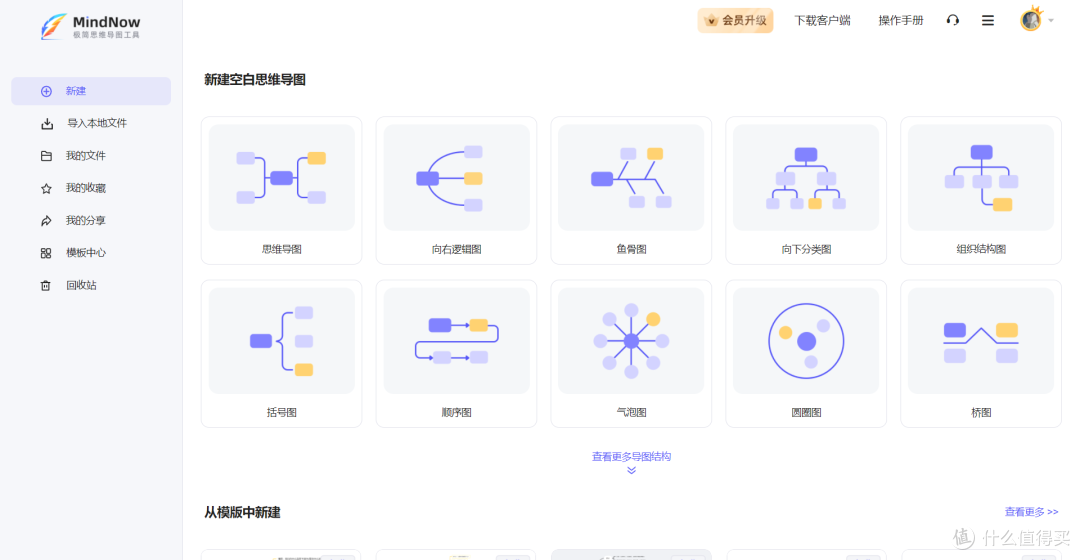The image size is (1080, 560).
Task: Open the hamburger menu icon
Action: (988, 21)
